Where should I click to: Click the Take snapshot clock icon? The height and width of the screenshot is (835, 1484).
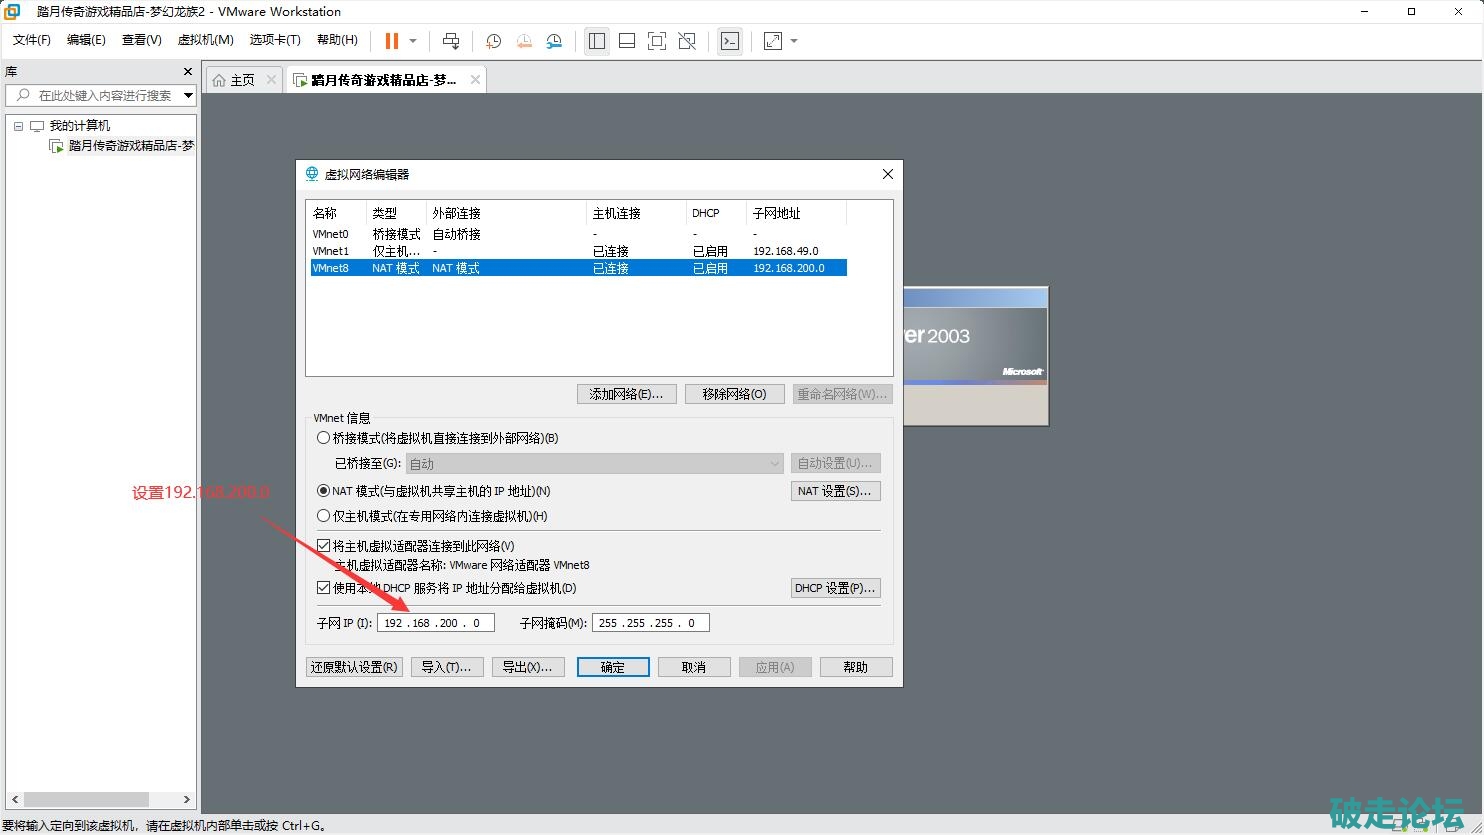(x=494, y=41)
